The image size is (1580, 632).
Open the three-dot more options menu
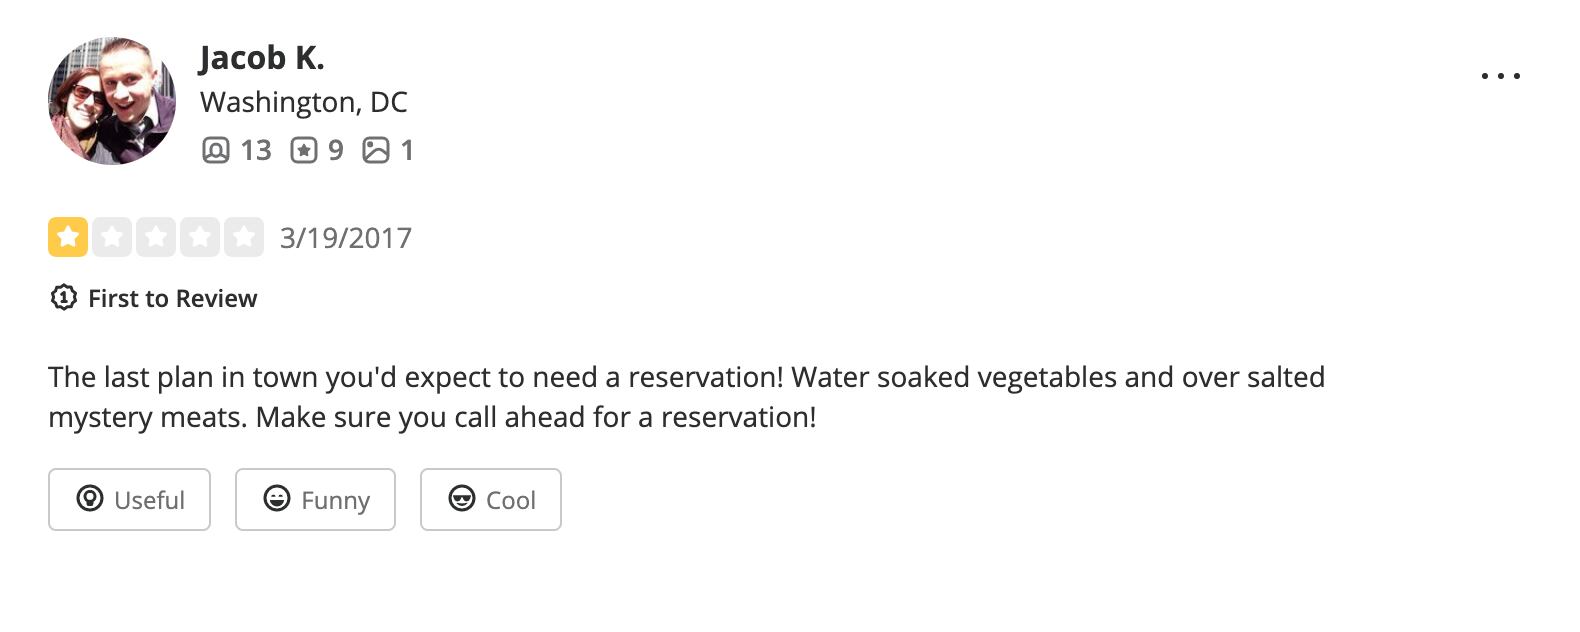(x=1501, y=76)
